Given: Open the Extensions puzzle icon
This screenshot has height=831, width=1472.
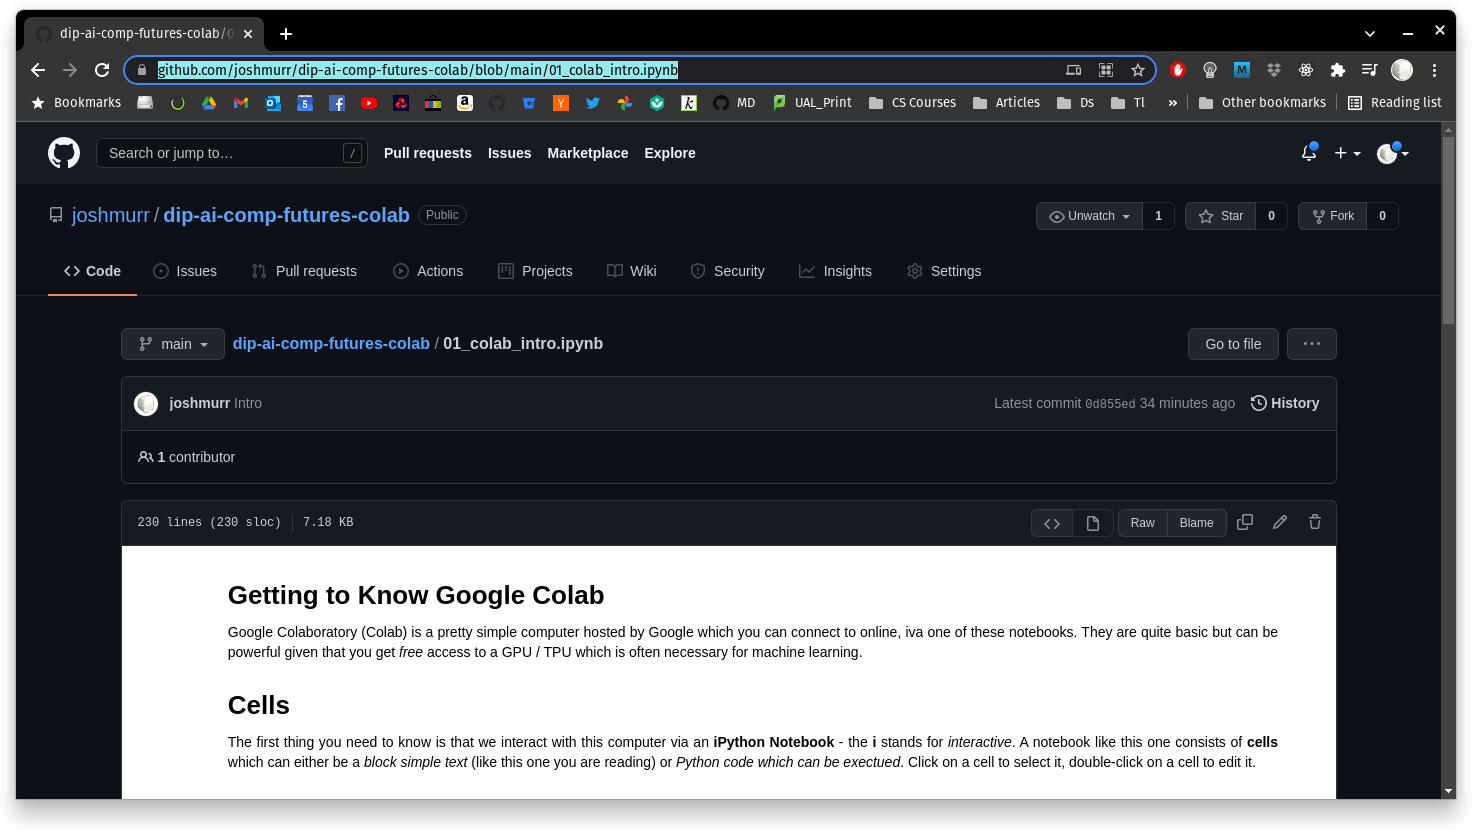Looking at the screenshot, I should click(x=1338, y=70).
